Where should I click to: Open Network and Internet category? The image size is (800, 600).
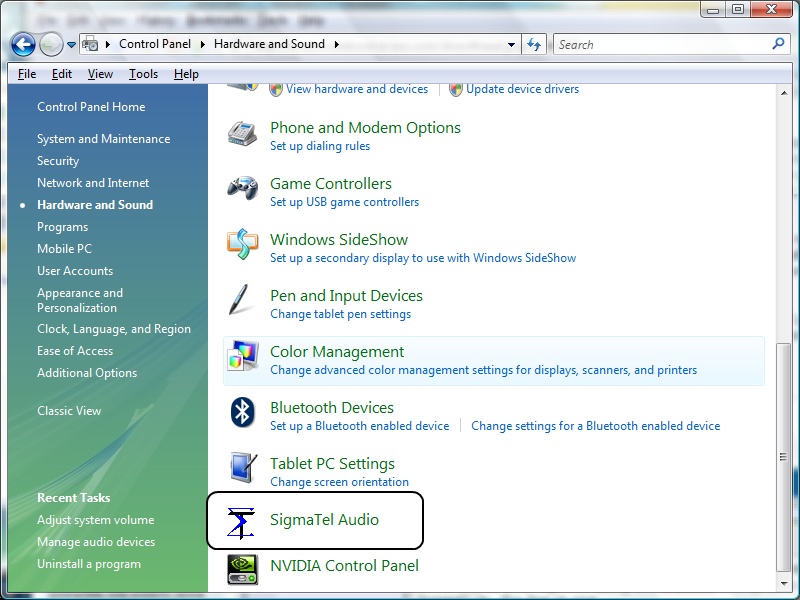[x=93, y=183]
